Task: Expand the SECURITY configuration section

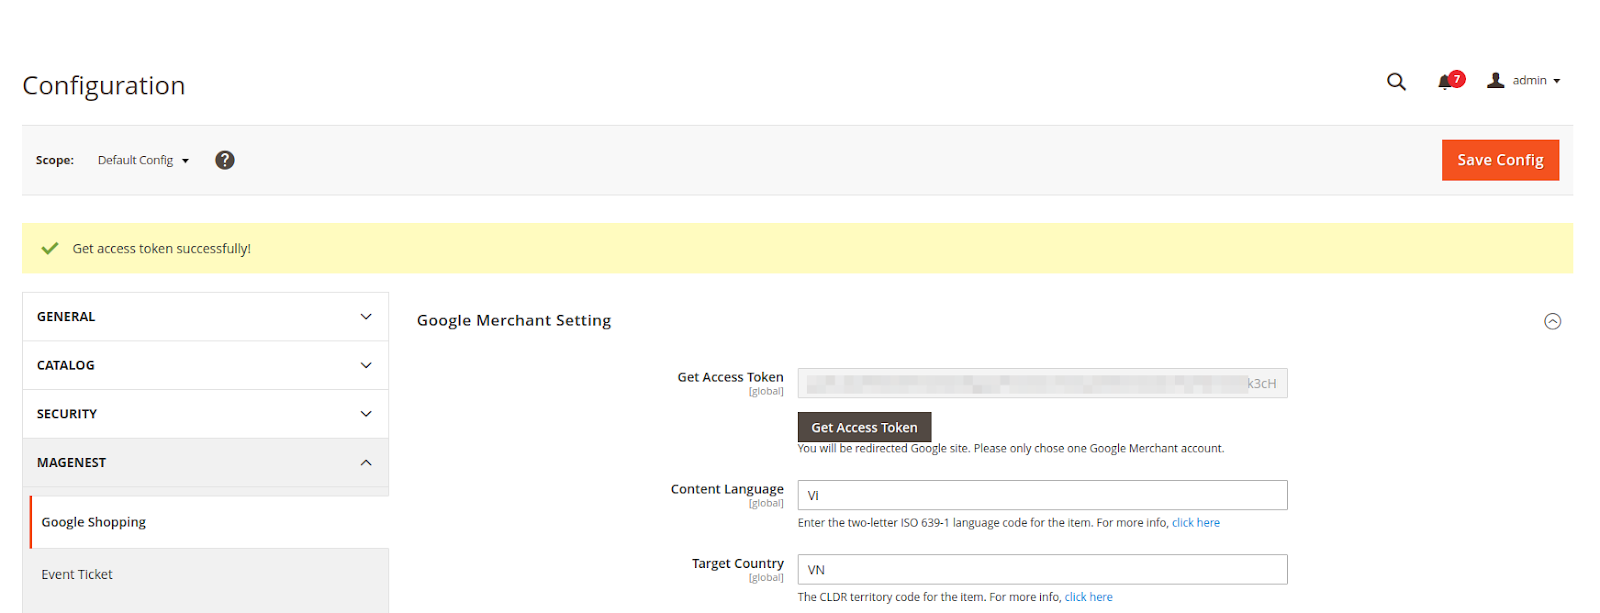Action: (x=206, y=414)
